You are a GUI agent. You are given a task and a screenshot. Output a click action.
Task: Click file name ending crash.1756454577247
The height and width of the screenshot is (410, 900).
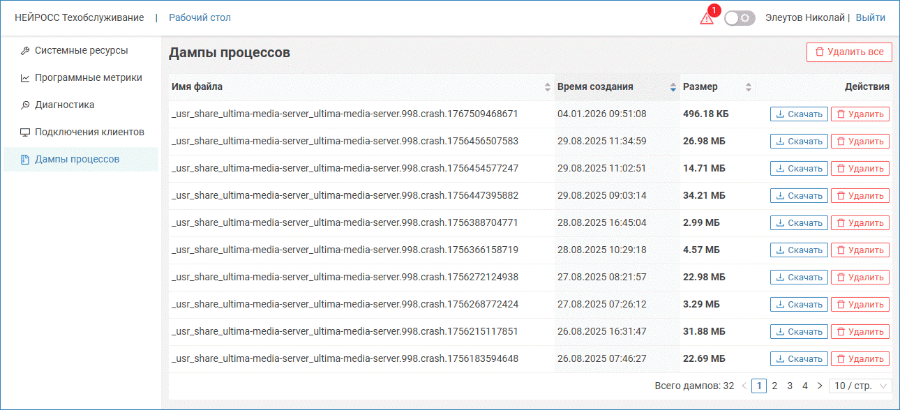click(x=345, y=168)
